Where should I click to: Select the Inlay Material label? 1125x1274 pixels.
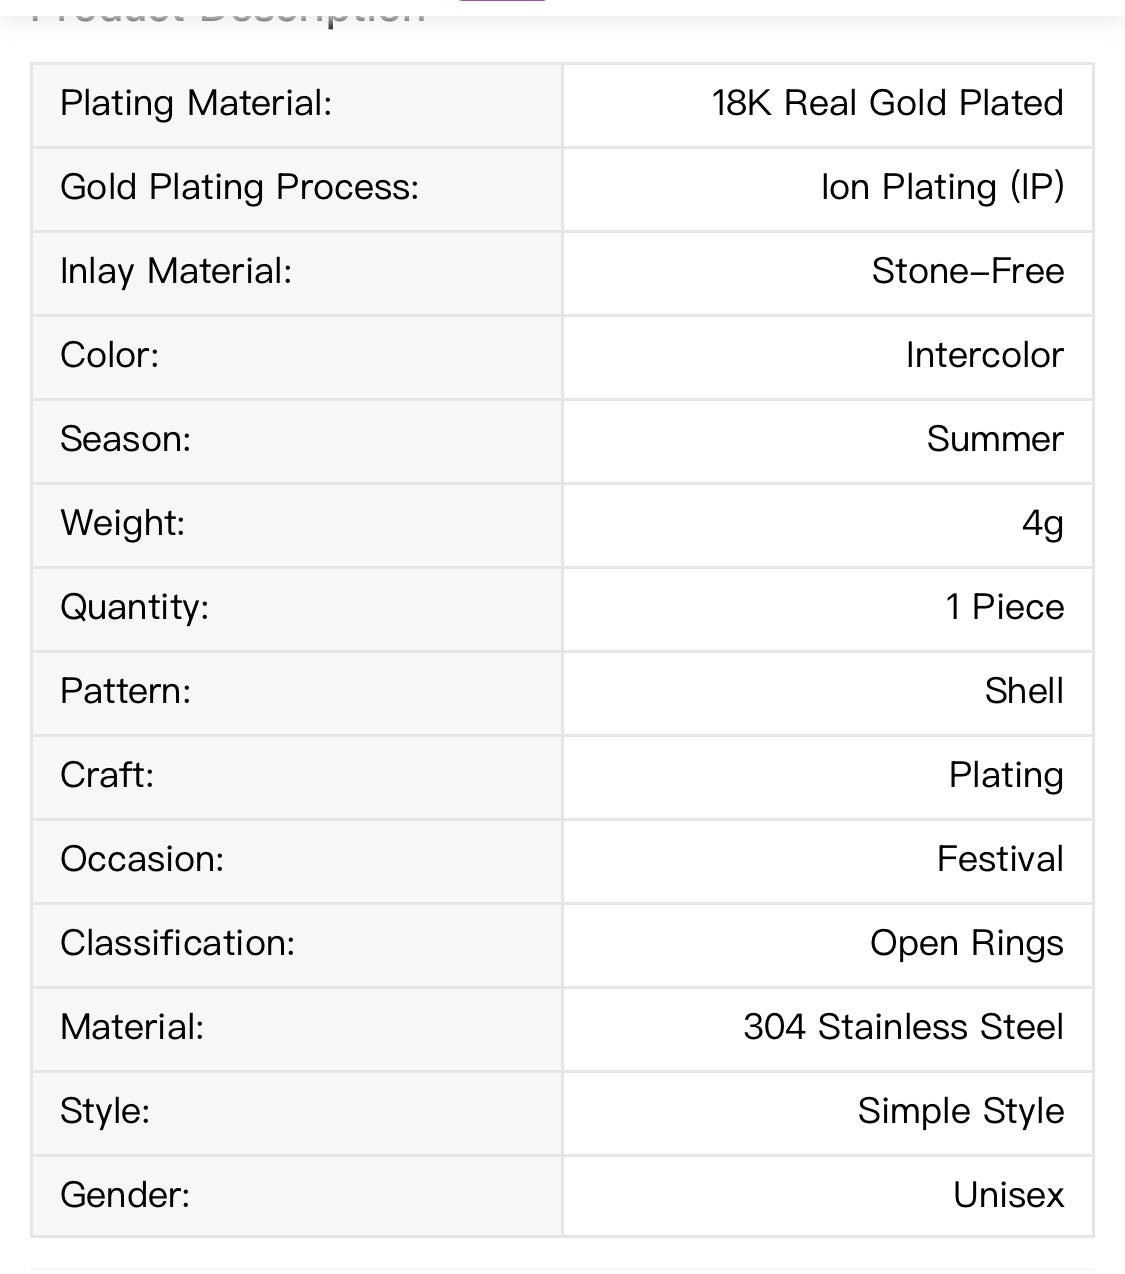click(176, 271)
